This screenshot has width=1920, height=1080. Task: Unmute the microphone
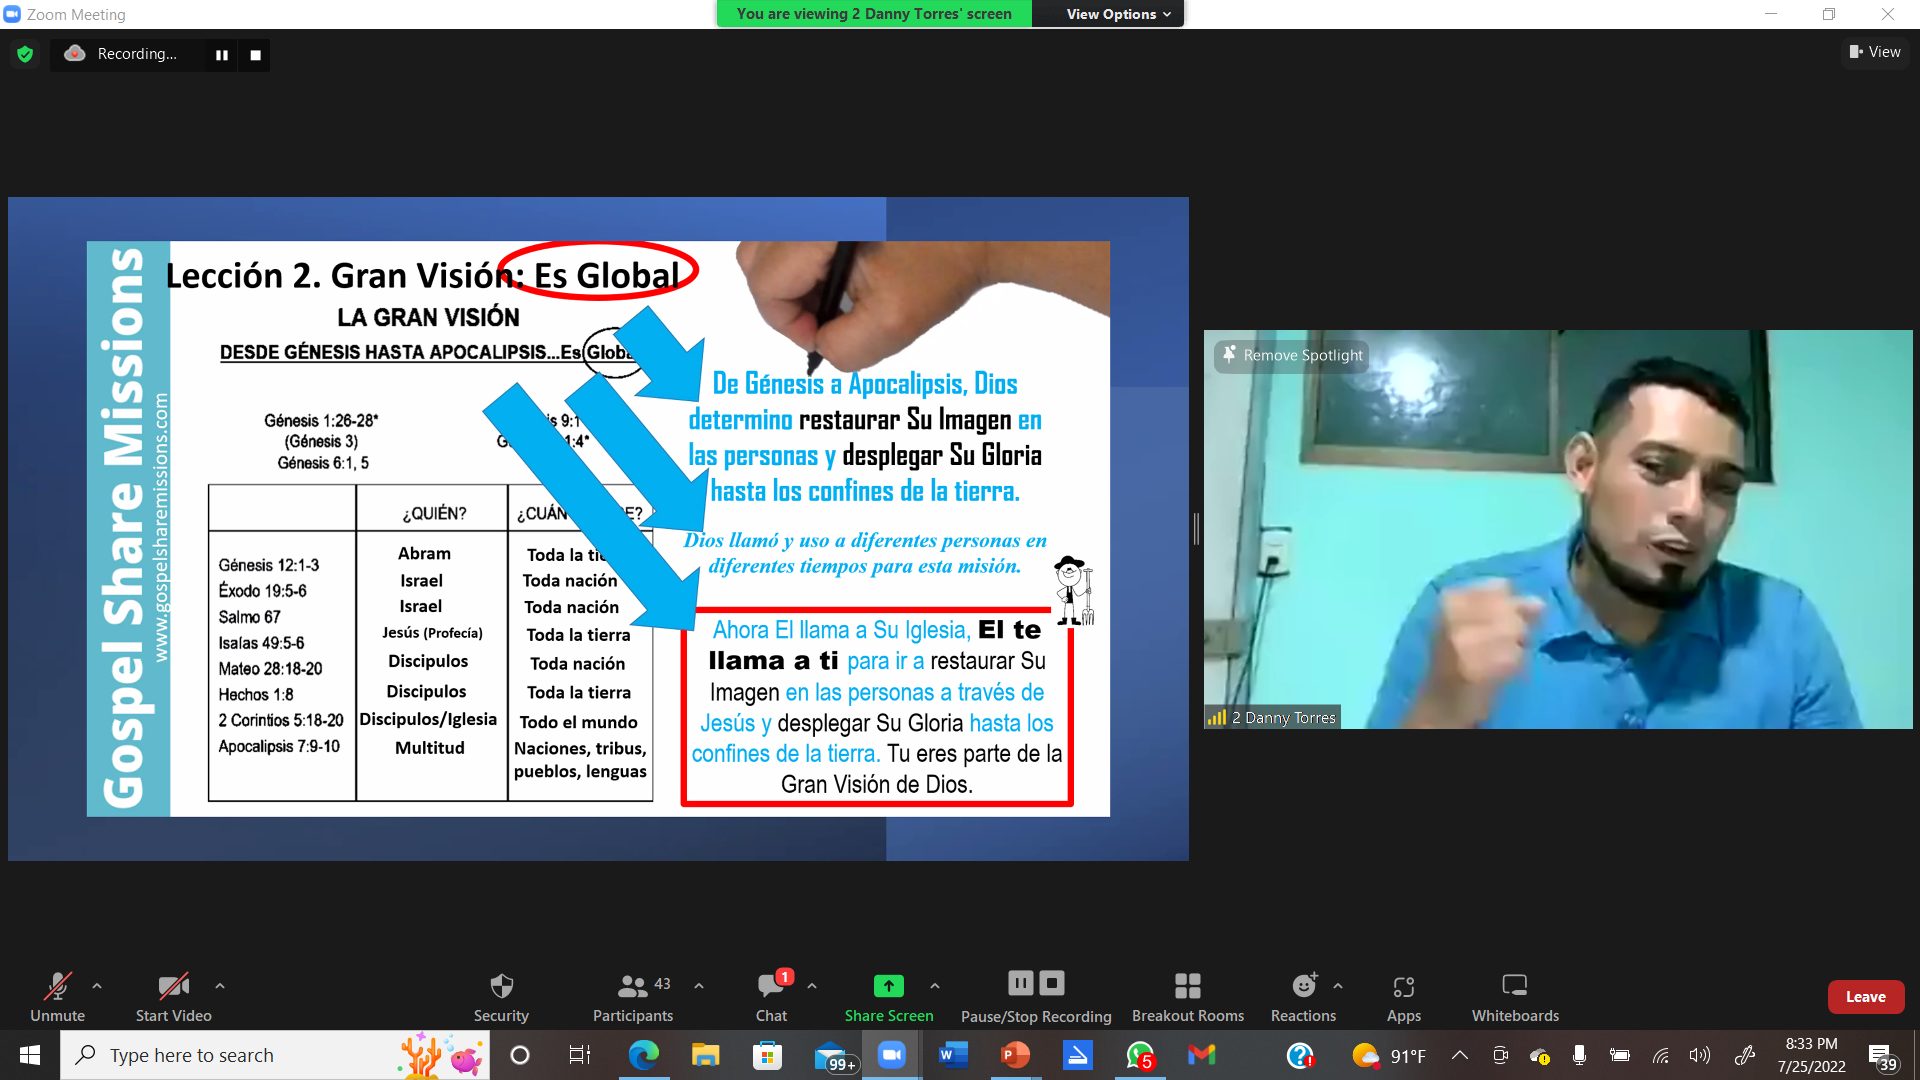[57, 997]
